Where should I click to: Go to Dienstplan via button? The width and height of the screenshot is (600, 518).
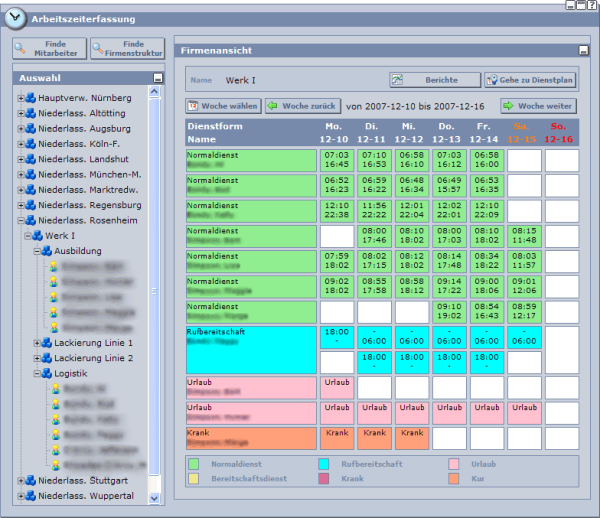(x=530, y=80)
